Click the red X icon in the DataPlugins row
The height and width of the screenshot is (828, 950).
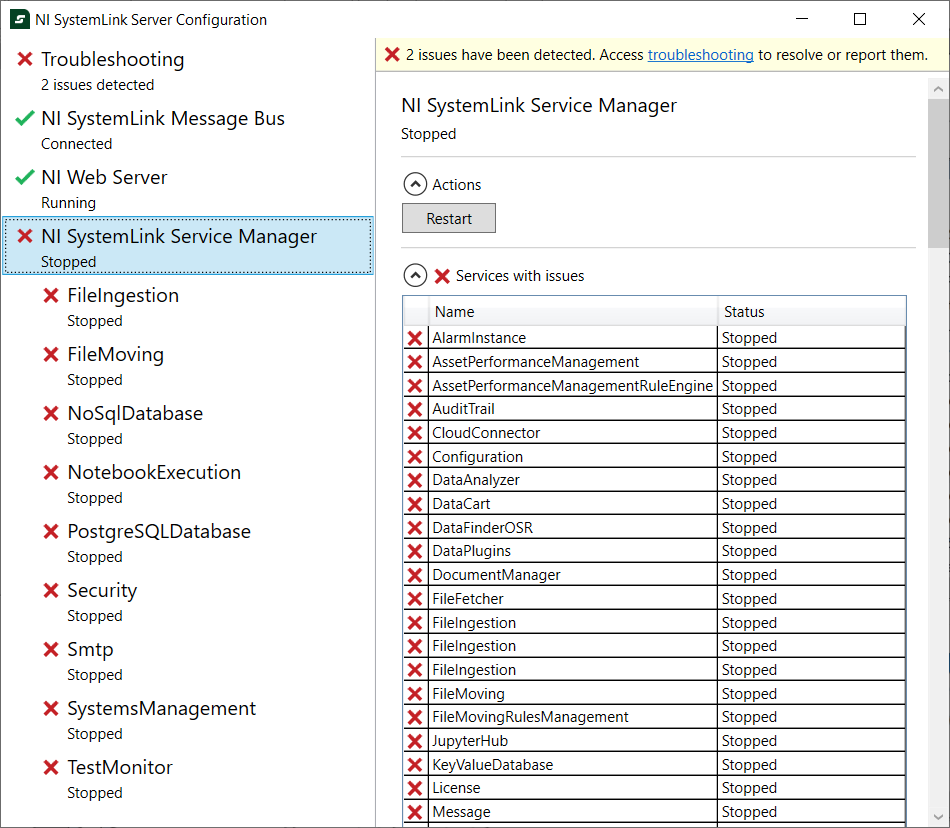coord(415,551)
